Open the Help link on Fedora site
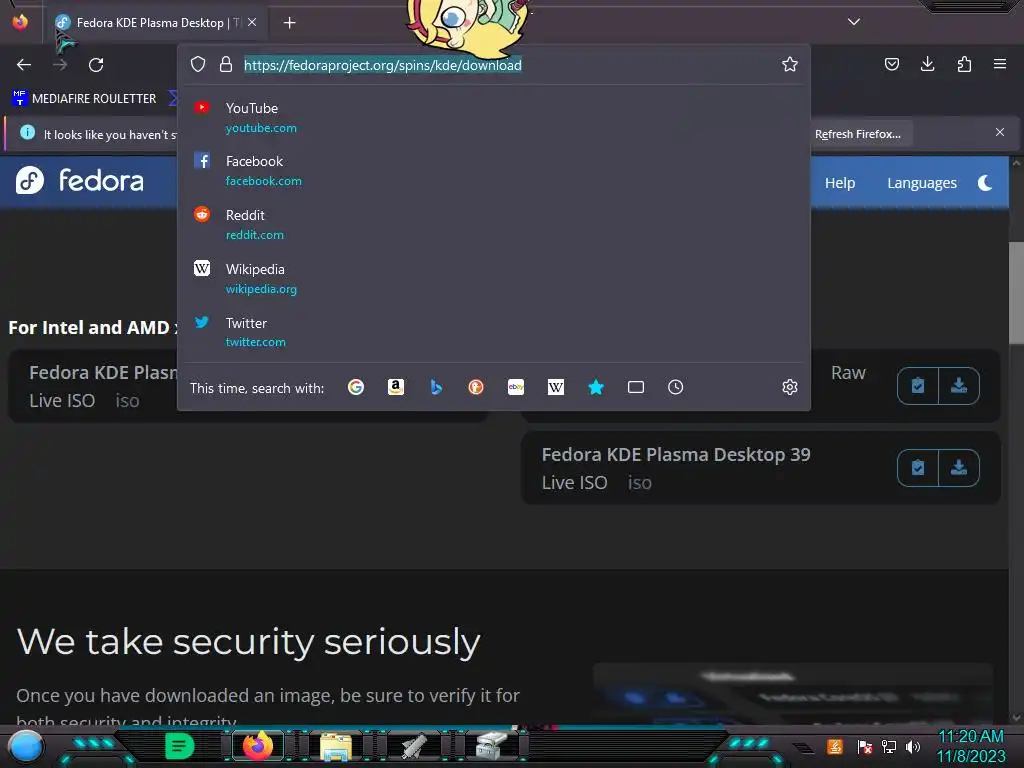The image size is (1024, 768). pos(840,183)
